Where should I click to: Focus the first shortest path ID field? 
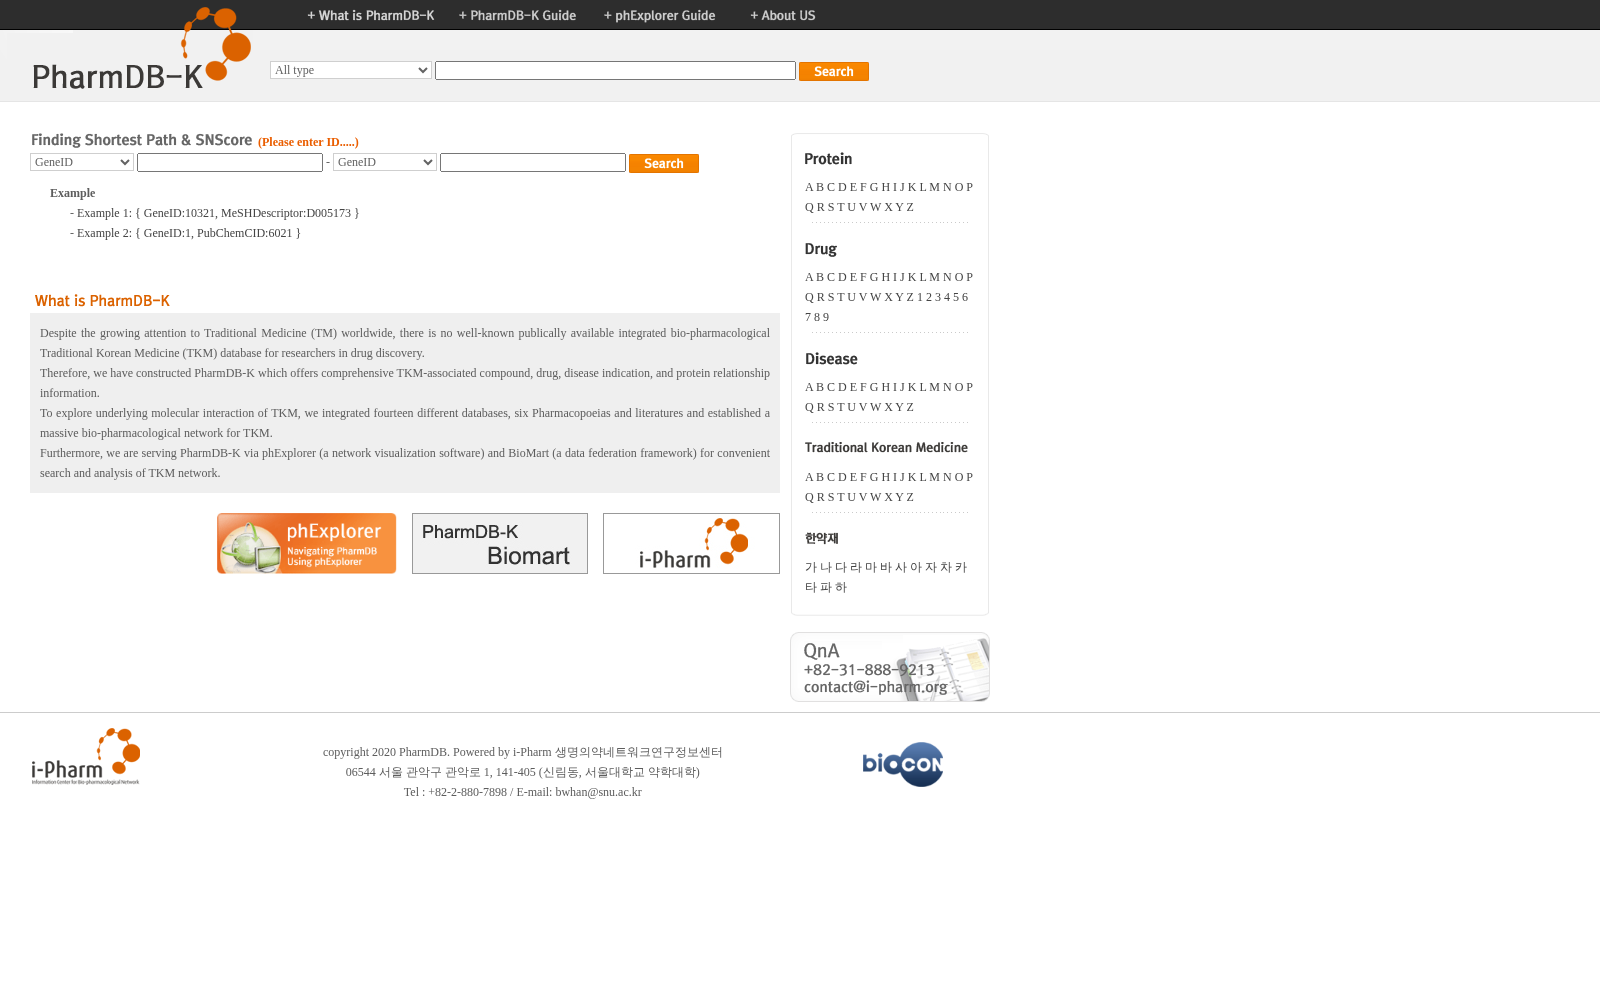click(230, 162)
